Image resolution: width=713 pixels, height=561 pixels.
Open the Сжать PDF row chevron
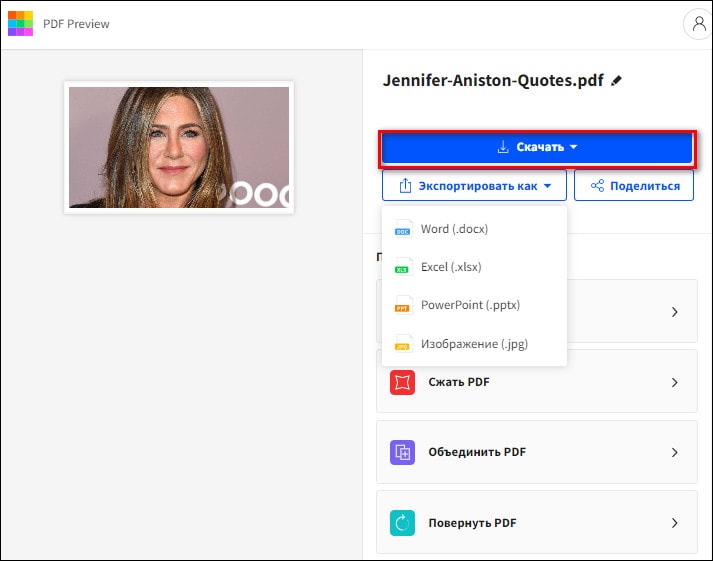tap(675, 382)
